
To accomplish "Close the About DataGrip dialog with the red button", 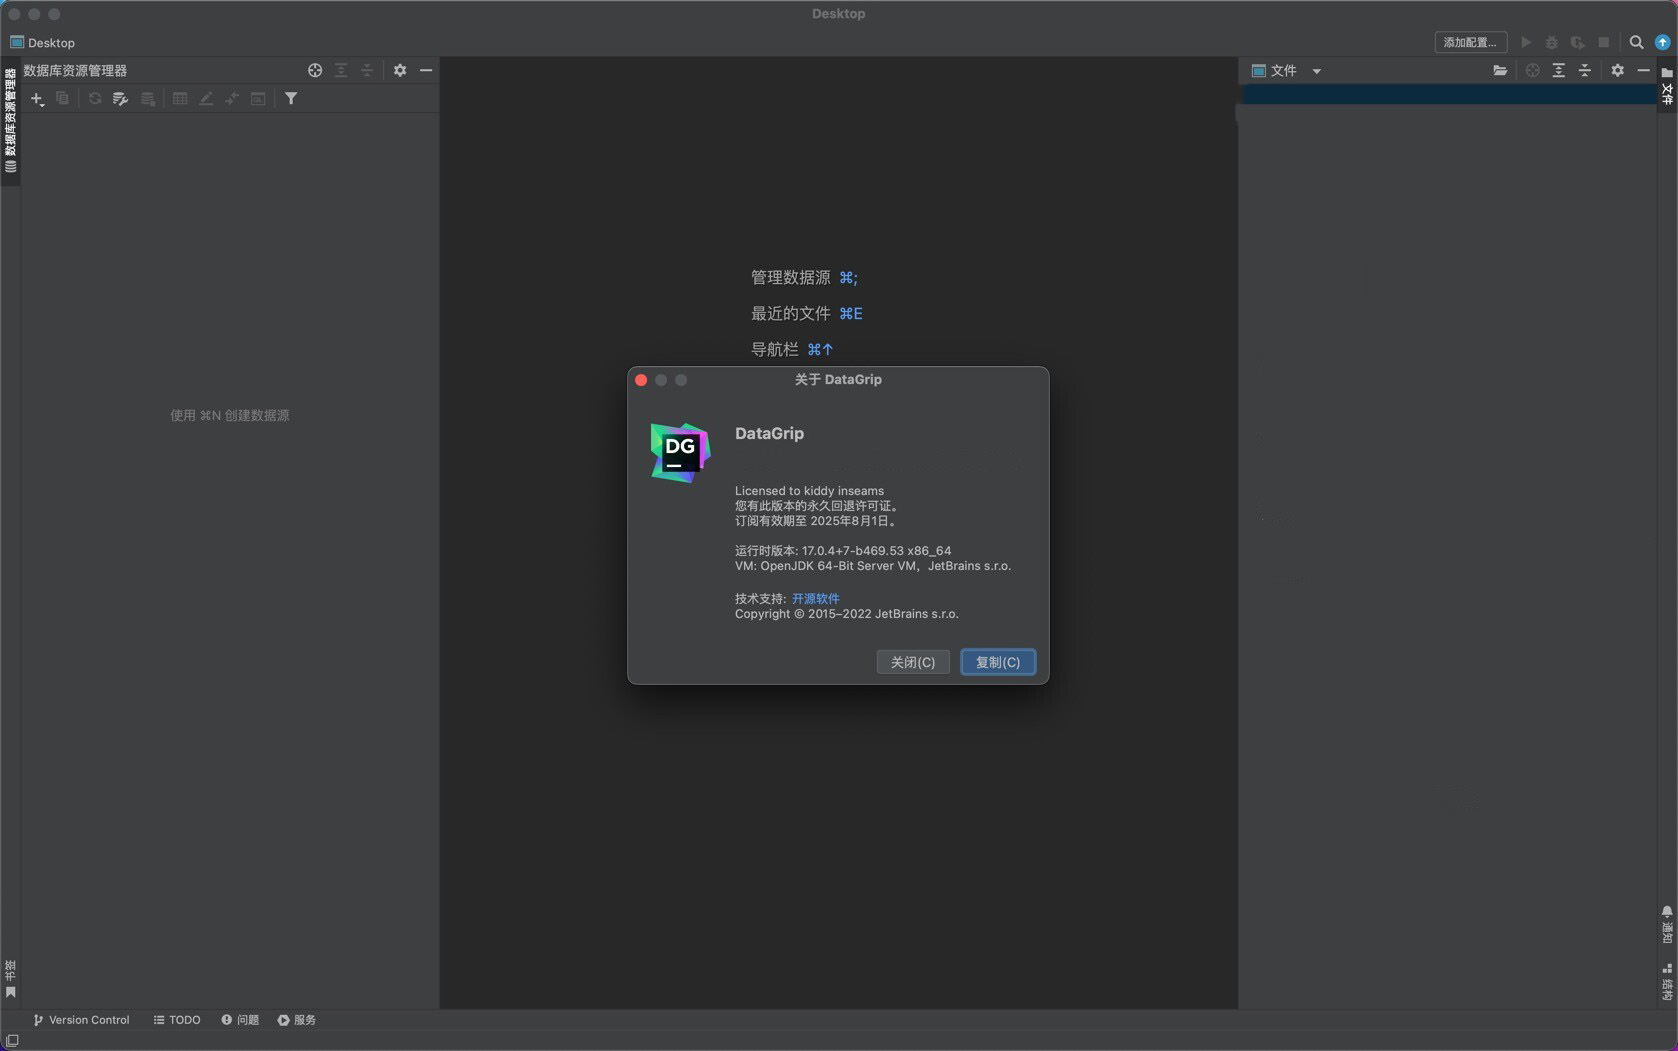I will pyautogui.click(x=641, y=380).
